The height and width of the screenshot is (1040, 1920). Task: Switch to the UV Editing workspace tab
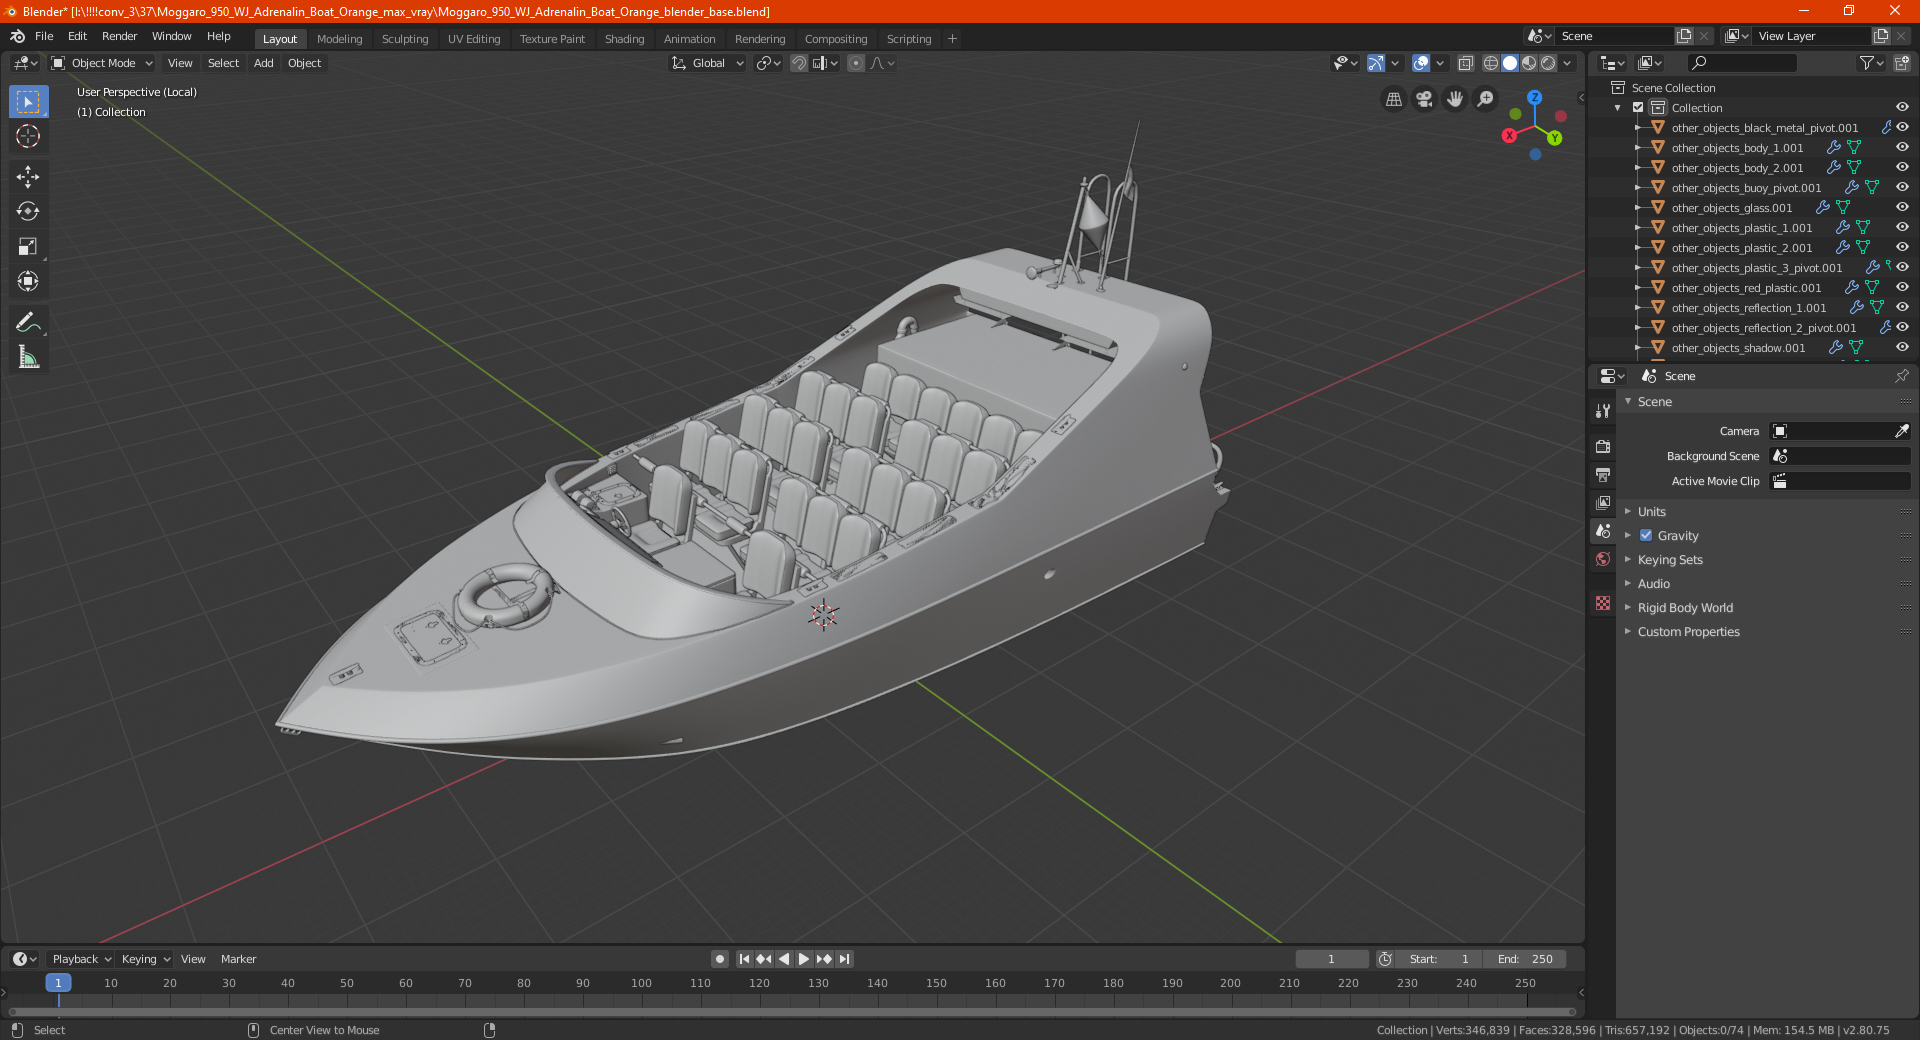tap(474, 39)
